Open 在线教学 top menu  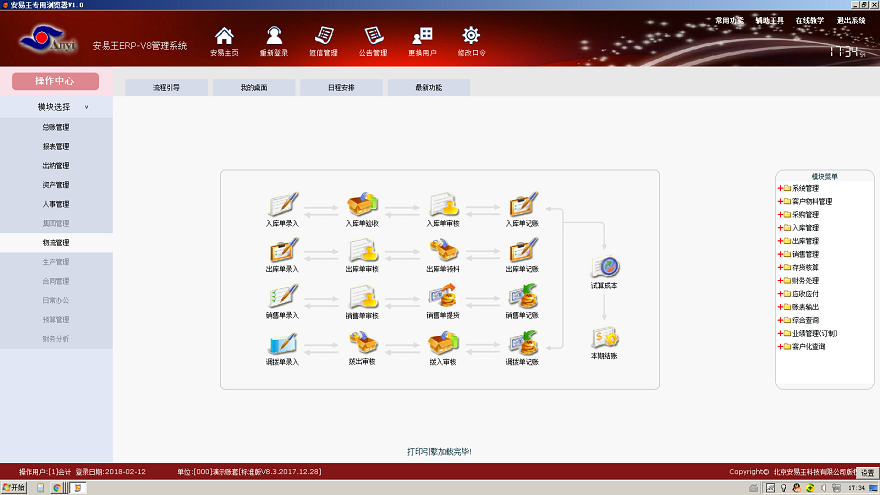(x=810, y=20)
